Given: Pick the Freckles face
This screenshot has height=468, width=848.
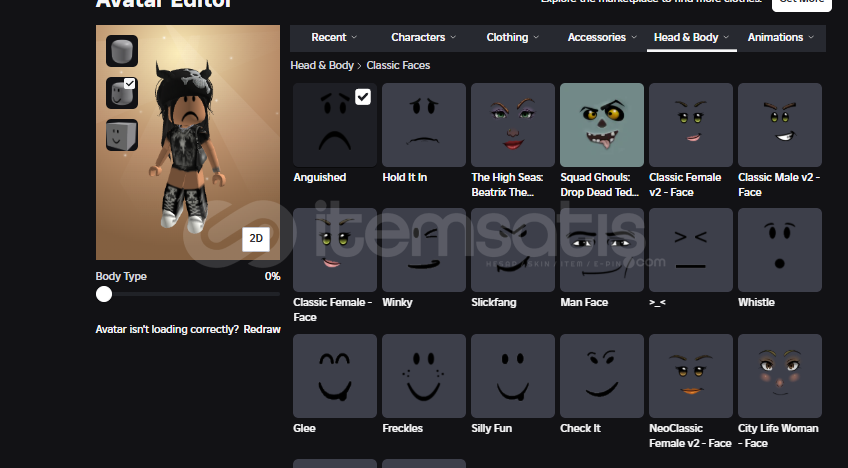Looking at the screenshot, I should (423, 376).
